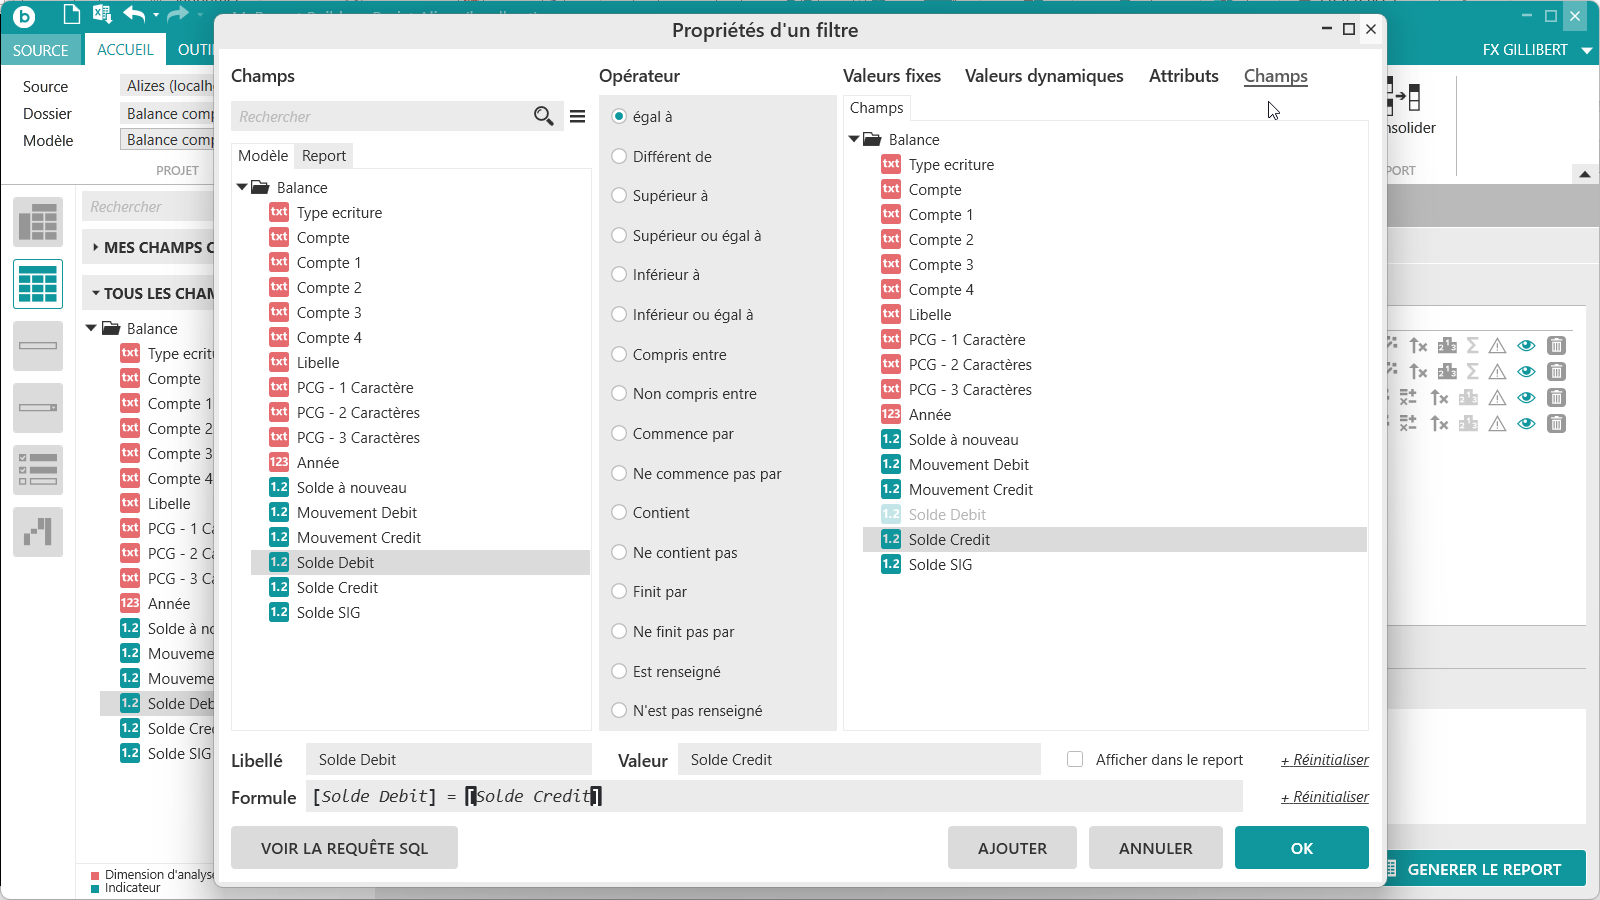The image size is (1600, 900).
Task: Collapse the Balance folder in left Champs tree
Action: 242,188
